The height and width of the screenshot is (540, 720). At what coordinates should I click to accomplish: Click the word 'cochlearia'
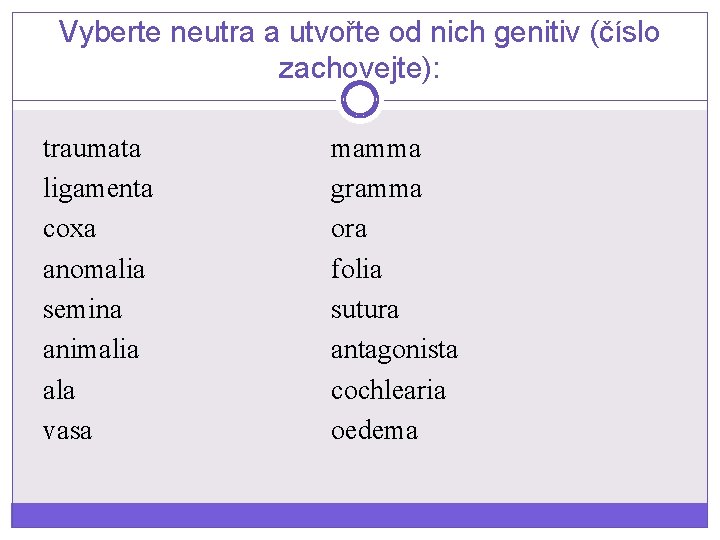pos(388,390)
